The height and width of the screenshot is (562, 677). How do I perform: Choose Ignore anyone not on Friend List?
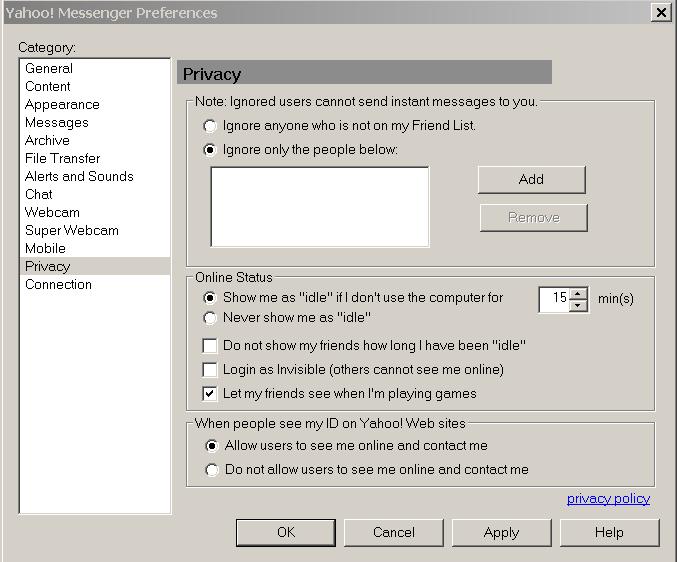click(210, 126)
